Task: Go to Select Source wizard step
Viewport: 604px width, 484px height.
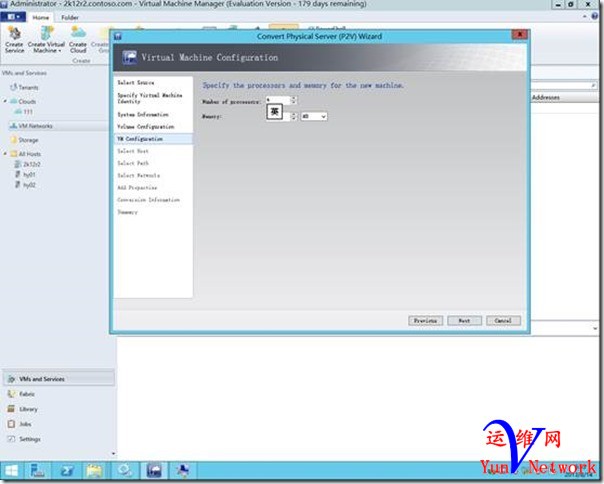Action: click(x=136, y=82)
